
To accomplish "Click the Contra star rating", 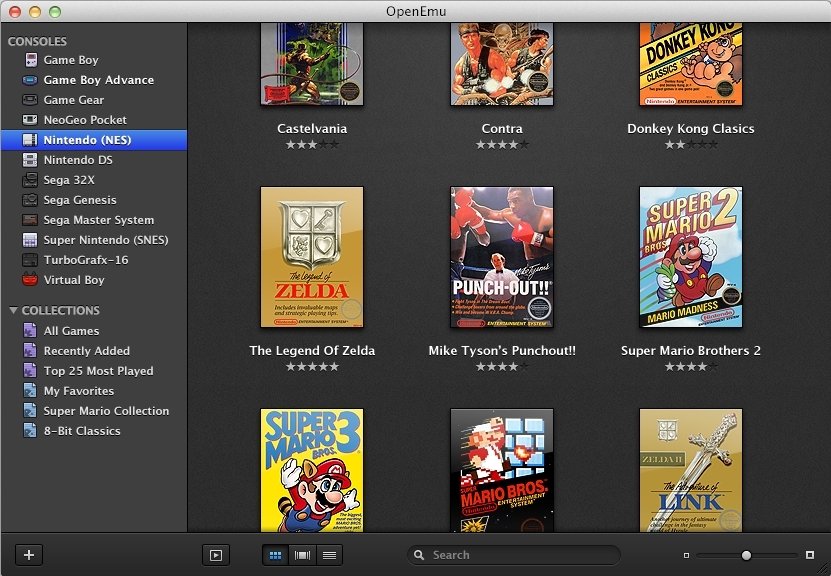I will [x=502, y=144].
